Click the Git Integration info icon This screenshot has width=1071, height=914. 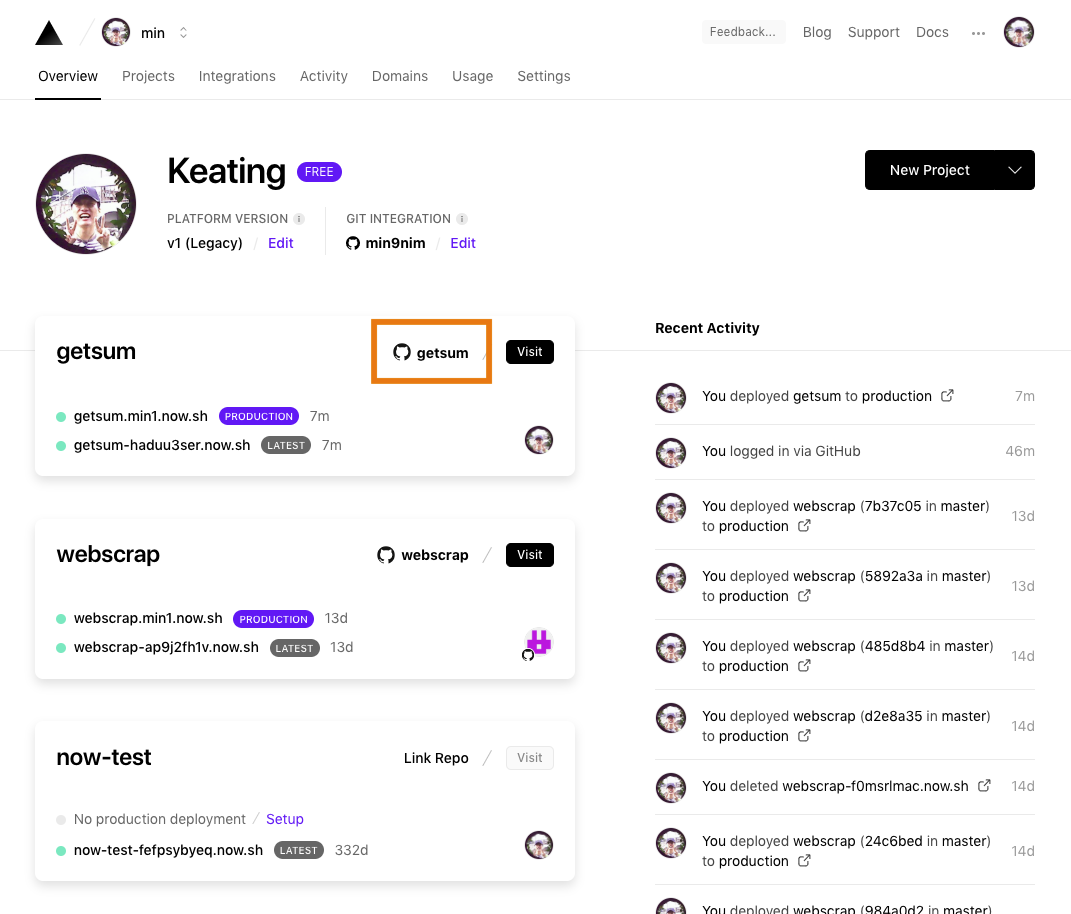(x=462, y=219)
